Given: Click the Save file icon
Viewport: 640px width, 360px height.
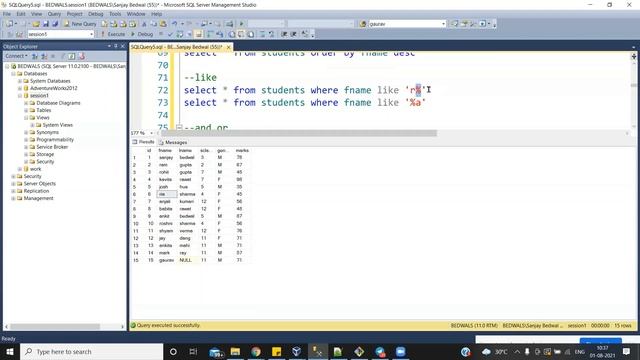Looking at the screenshot, I should pyautogui.click(x=46, y=24).
